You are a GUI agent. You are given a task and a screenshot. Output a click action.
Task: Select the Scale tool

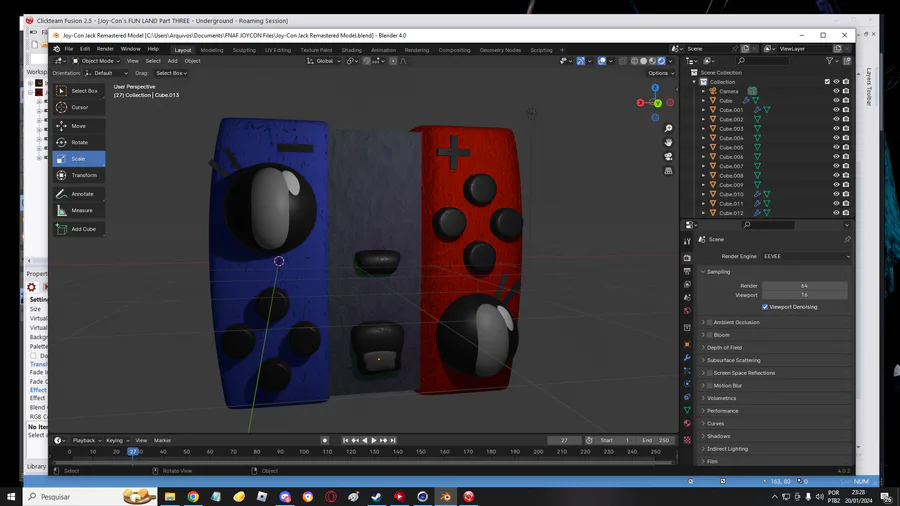[79, 159]
